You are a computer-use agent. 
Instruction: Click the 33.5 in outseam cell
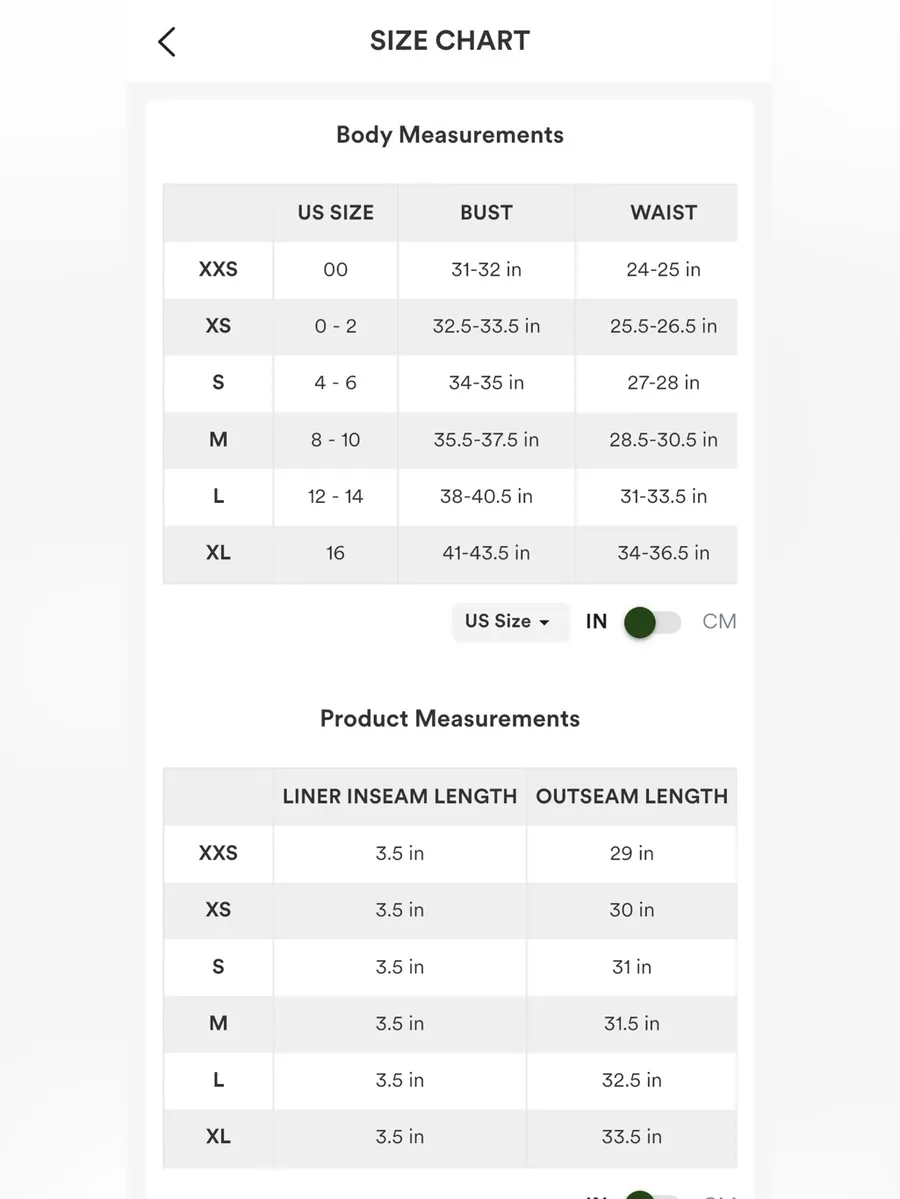click(632, 1137)
